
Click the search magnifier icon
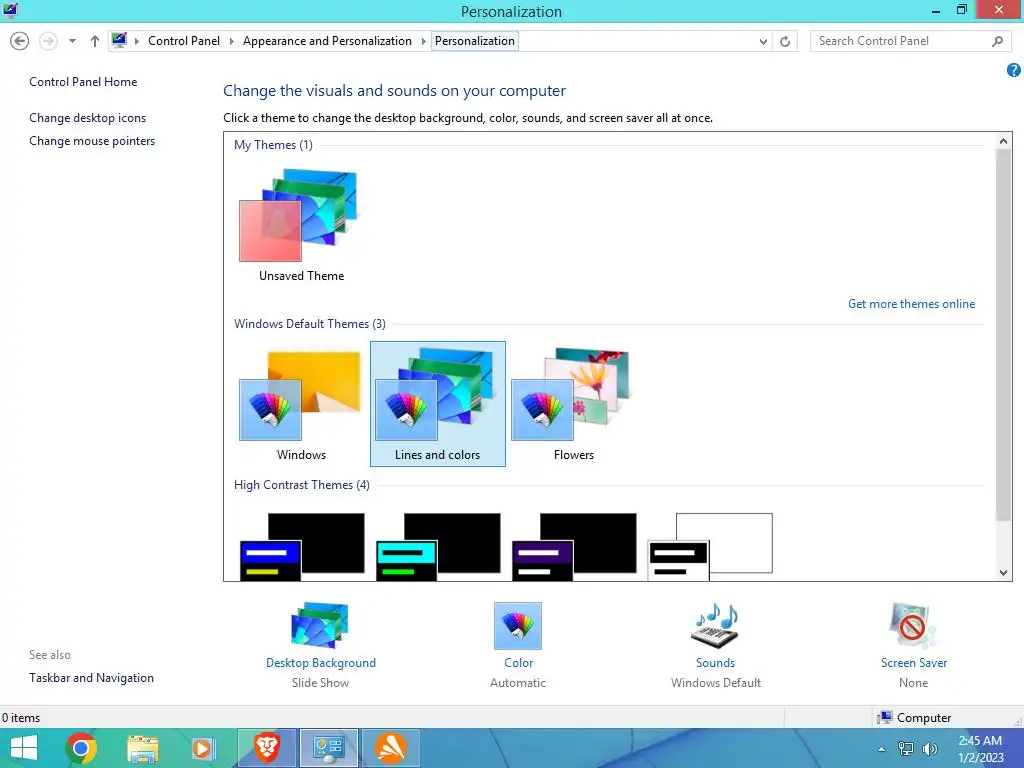(x=997, y=41)
